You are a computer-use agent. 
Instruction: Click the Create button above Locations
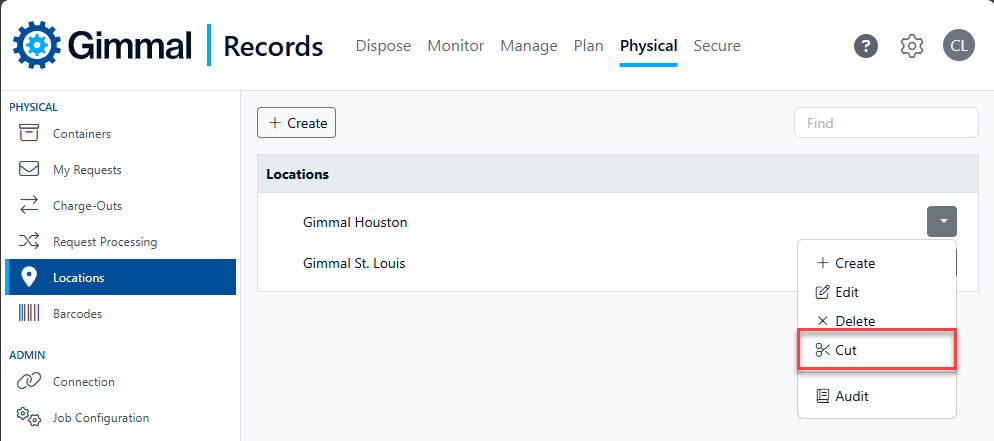(296, 123)
